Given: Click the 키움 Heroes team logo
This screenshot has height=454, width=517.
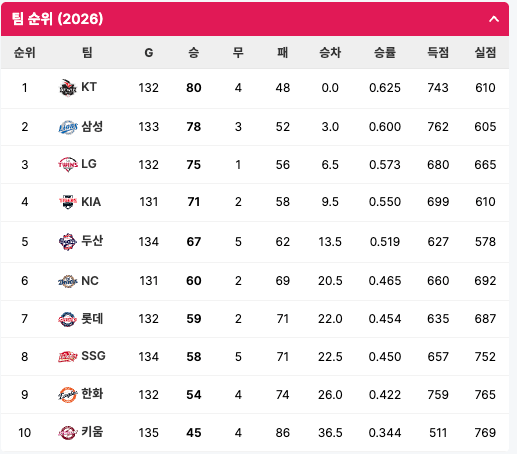Looking at the screenshot, I should pos(68,433).
